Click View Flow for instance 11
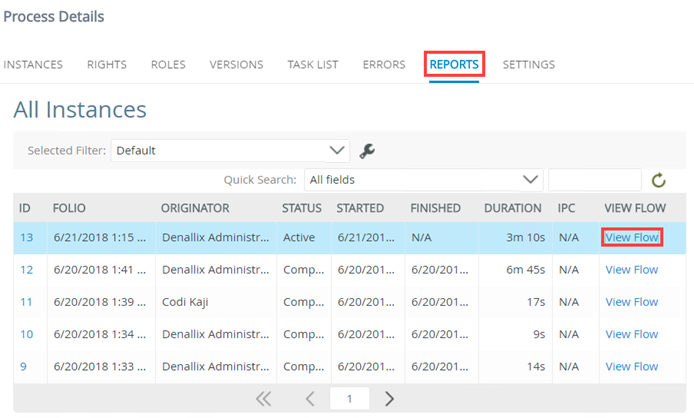Screen dimensions: 694x418 tap(631, 302)
